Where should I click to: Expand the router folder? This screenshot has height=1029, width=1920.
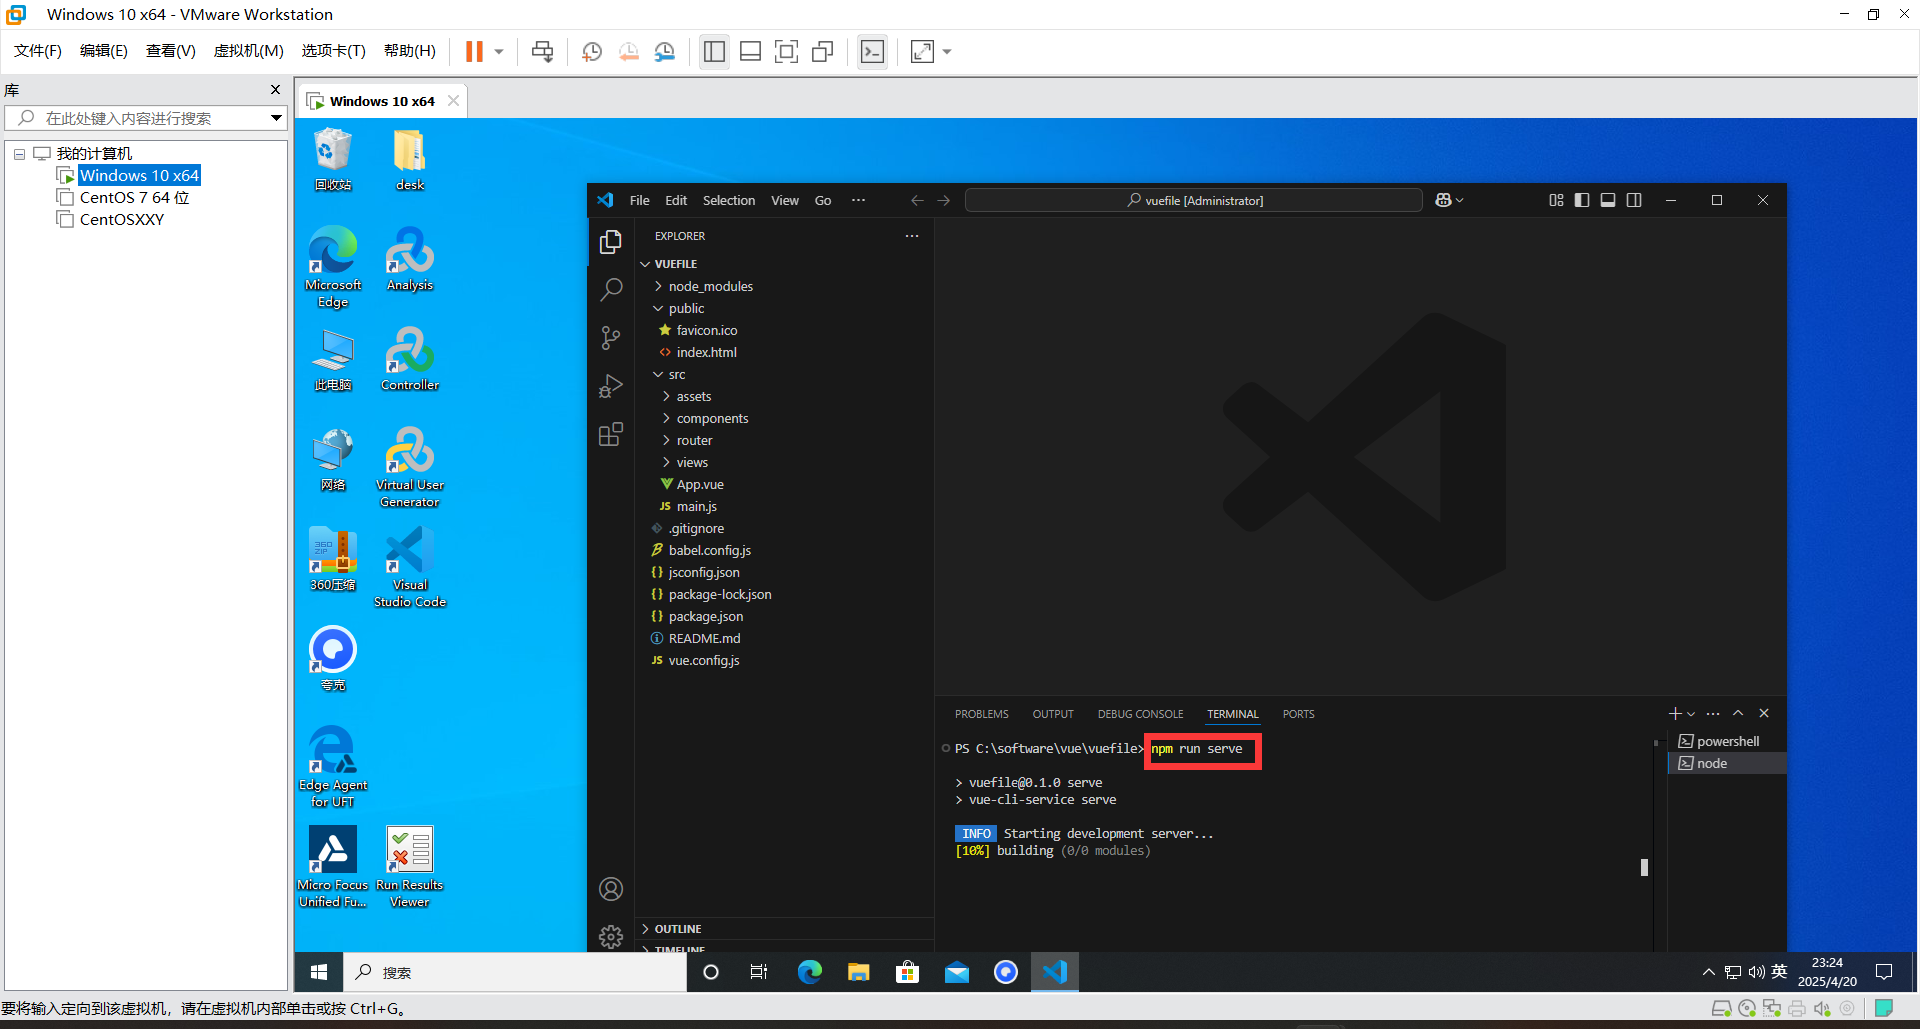pos(784,440)
